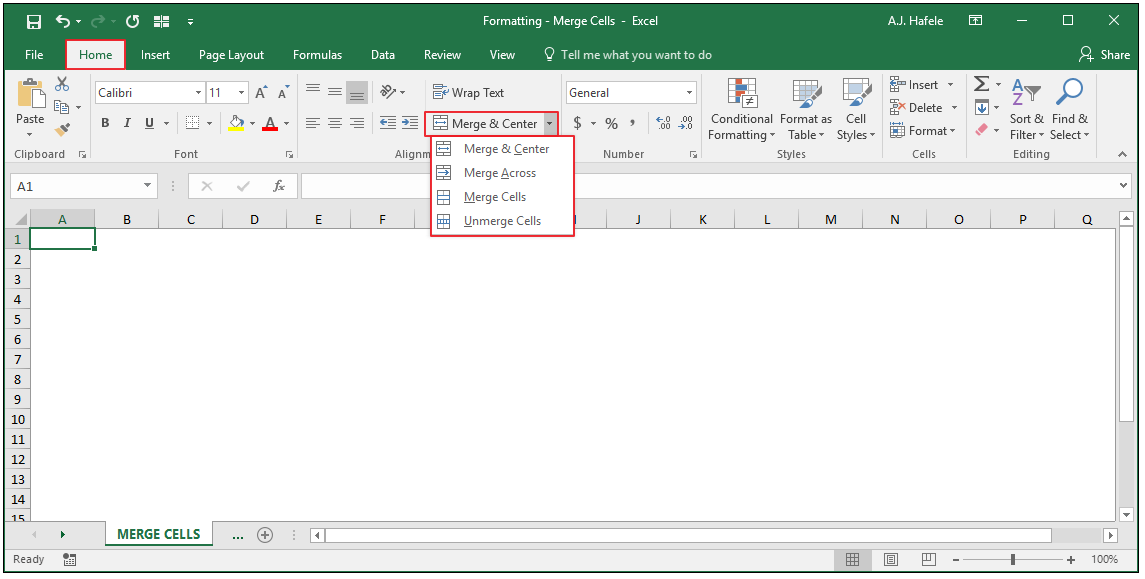The height and width of the screenshot is (579, 1145).
Task: Apply bottom align to cell contents
Action: [356, 93]
